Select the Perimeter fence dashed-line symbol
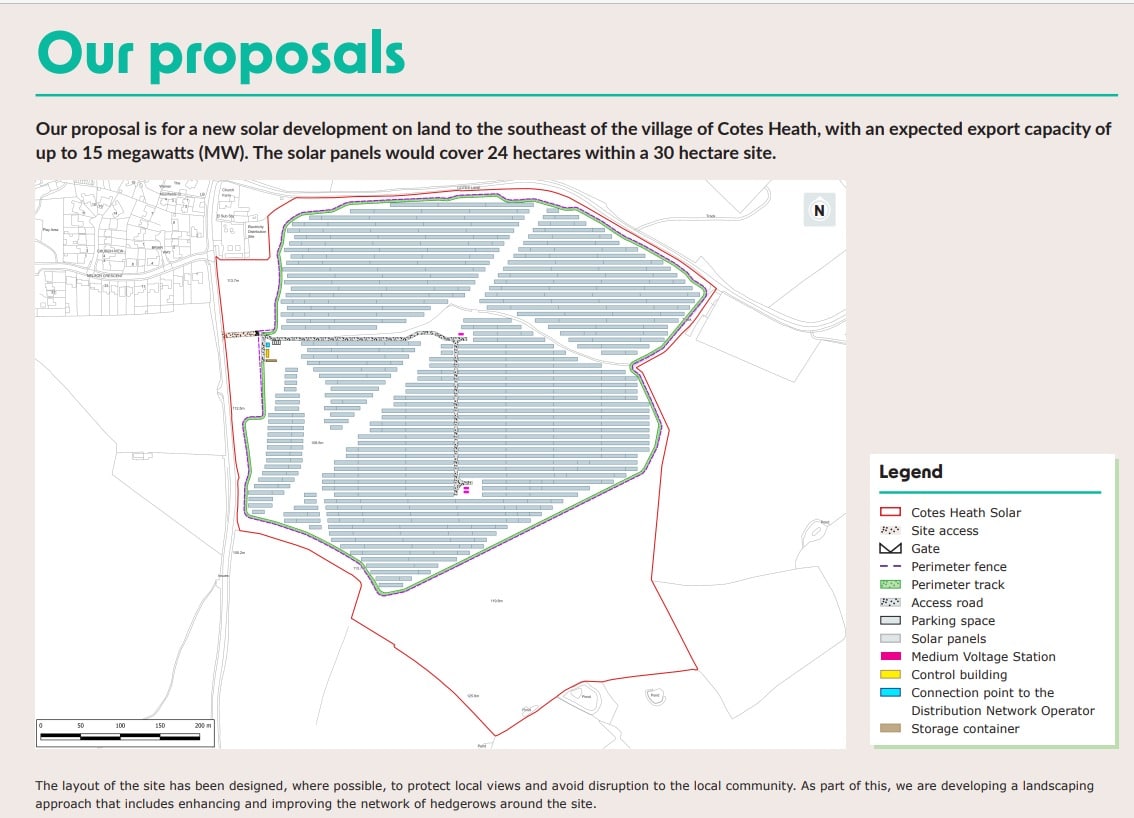Image resolution: width=1134 pixels, height=818 pixels. pyautogui.click(x=890, y=566)
